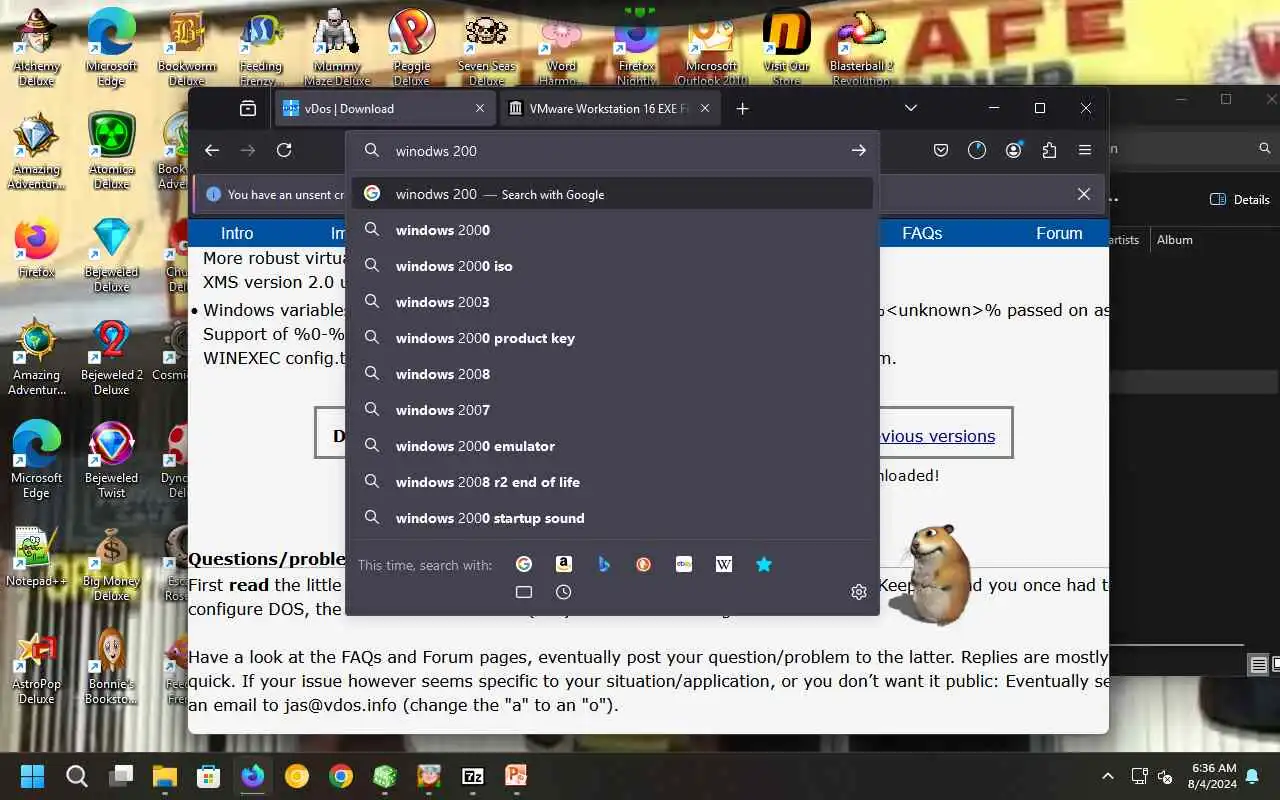
Task: Search with Wikipedia one-off engine icon
Action: (x=724, y=565)
